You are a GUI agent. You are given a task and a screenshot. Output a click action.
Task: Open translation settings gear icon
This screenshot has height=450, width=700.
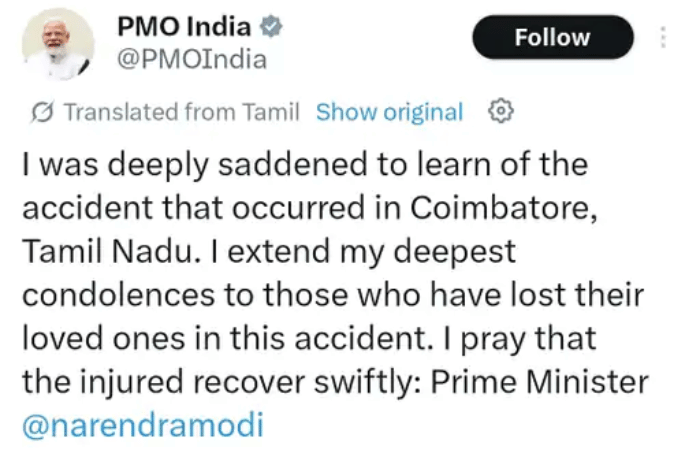(500, 111)
